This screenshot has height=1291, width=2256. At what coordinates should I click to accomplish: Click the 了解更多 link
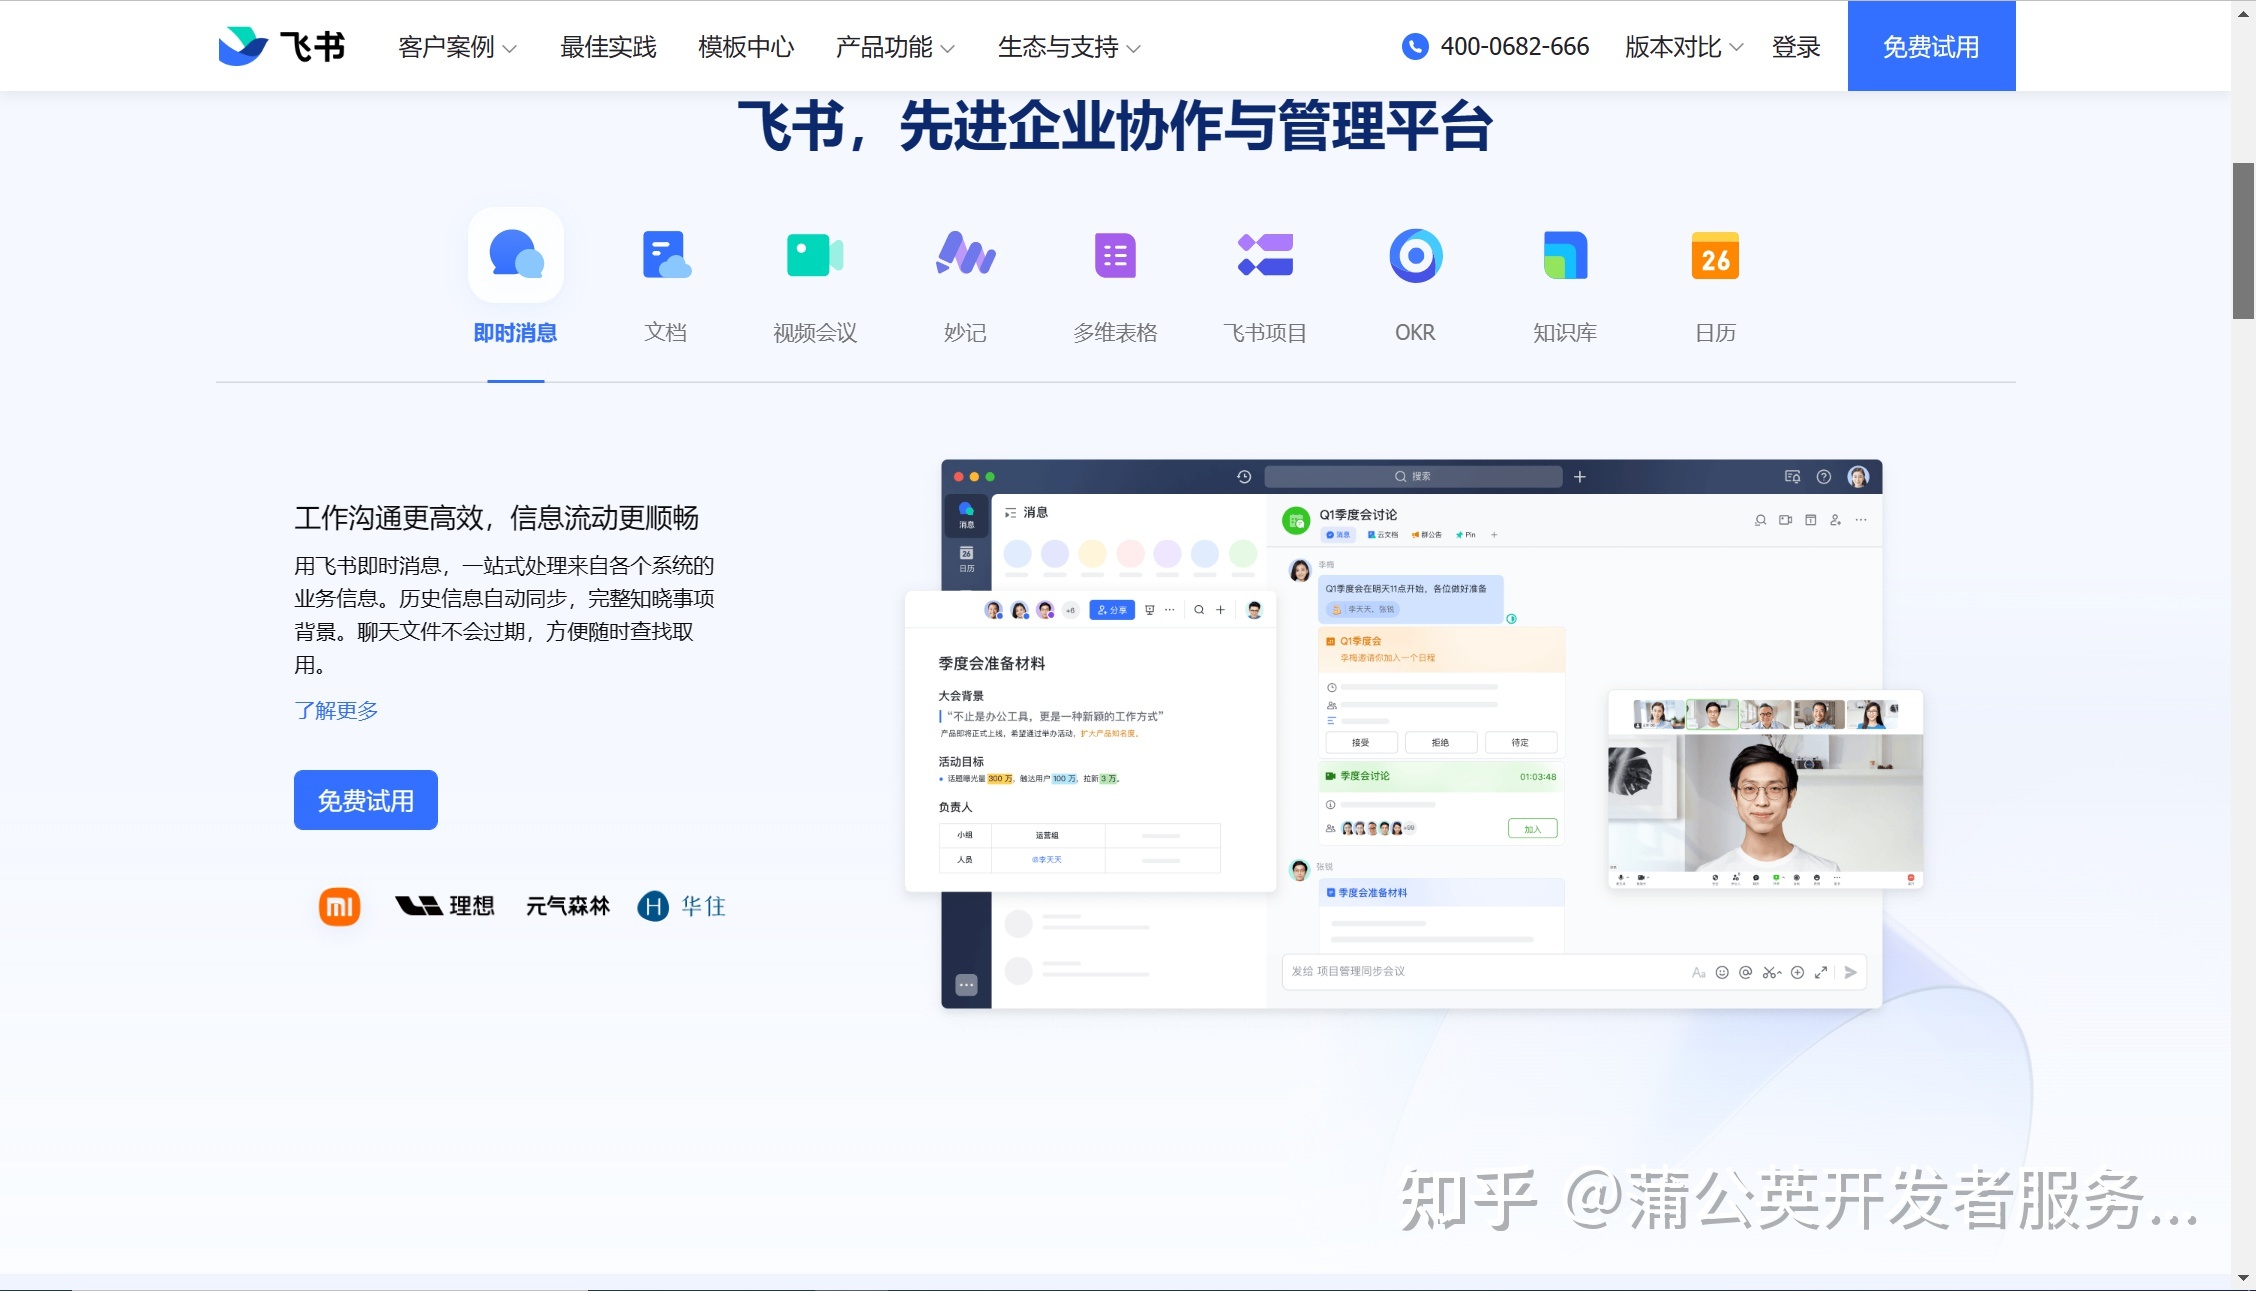tap(337, 710)
